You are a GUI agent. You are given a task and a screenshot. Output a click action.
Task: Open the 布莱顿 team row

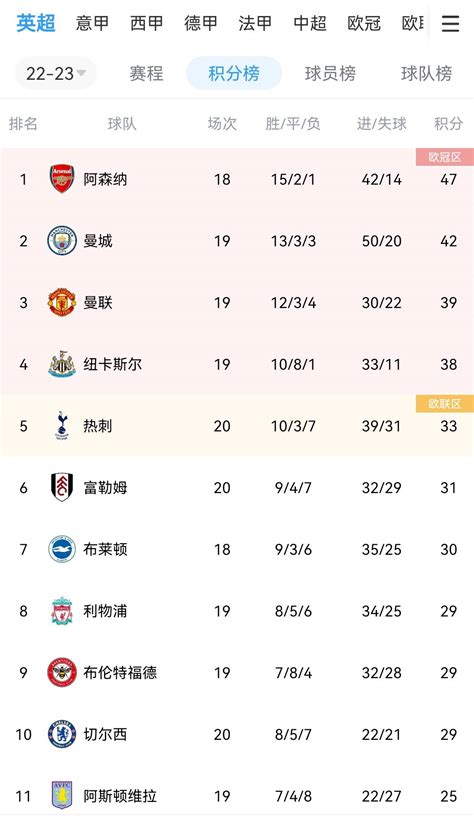pyautogui.click(x=237, y=549)
